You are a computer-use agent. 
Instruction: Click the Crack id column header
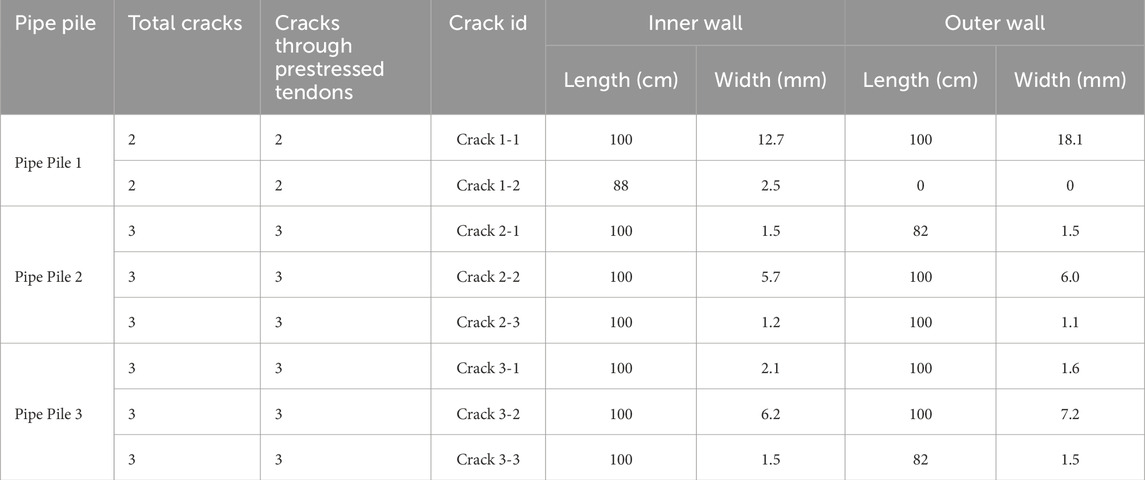488,23
